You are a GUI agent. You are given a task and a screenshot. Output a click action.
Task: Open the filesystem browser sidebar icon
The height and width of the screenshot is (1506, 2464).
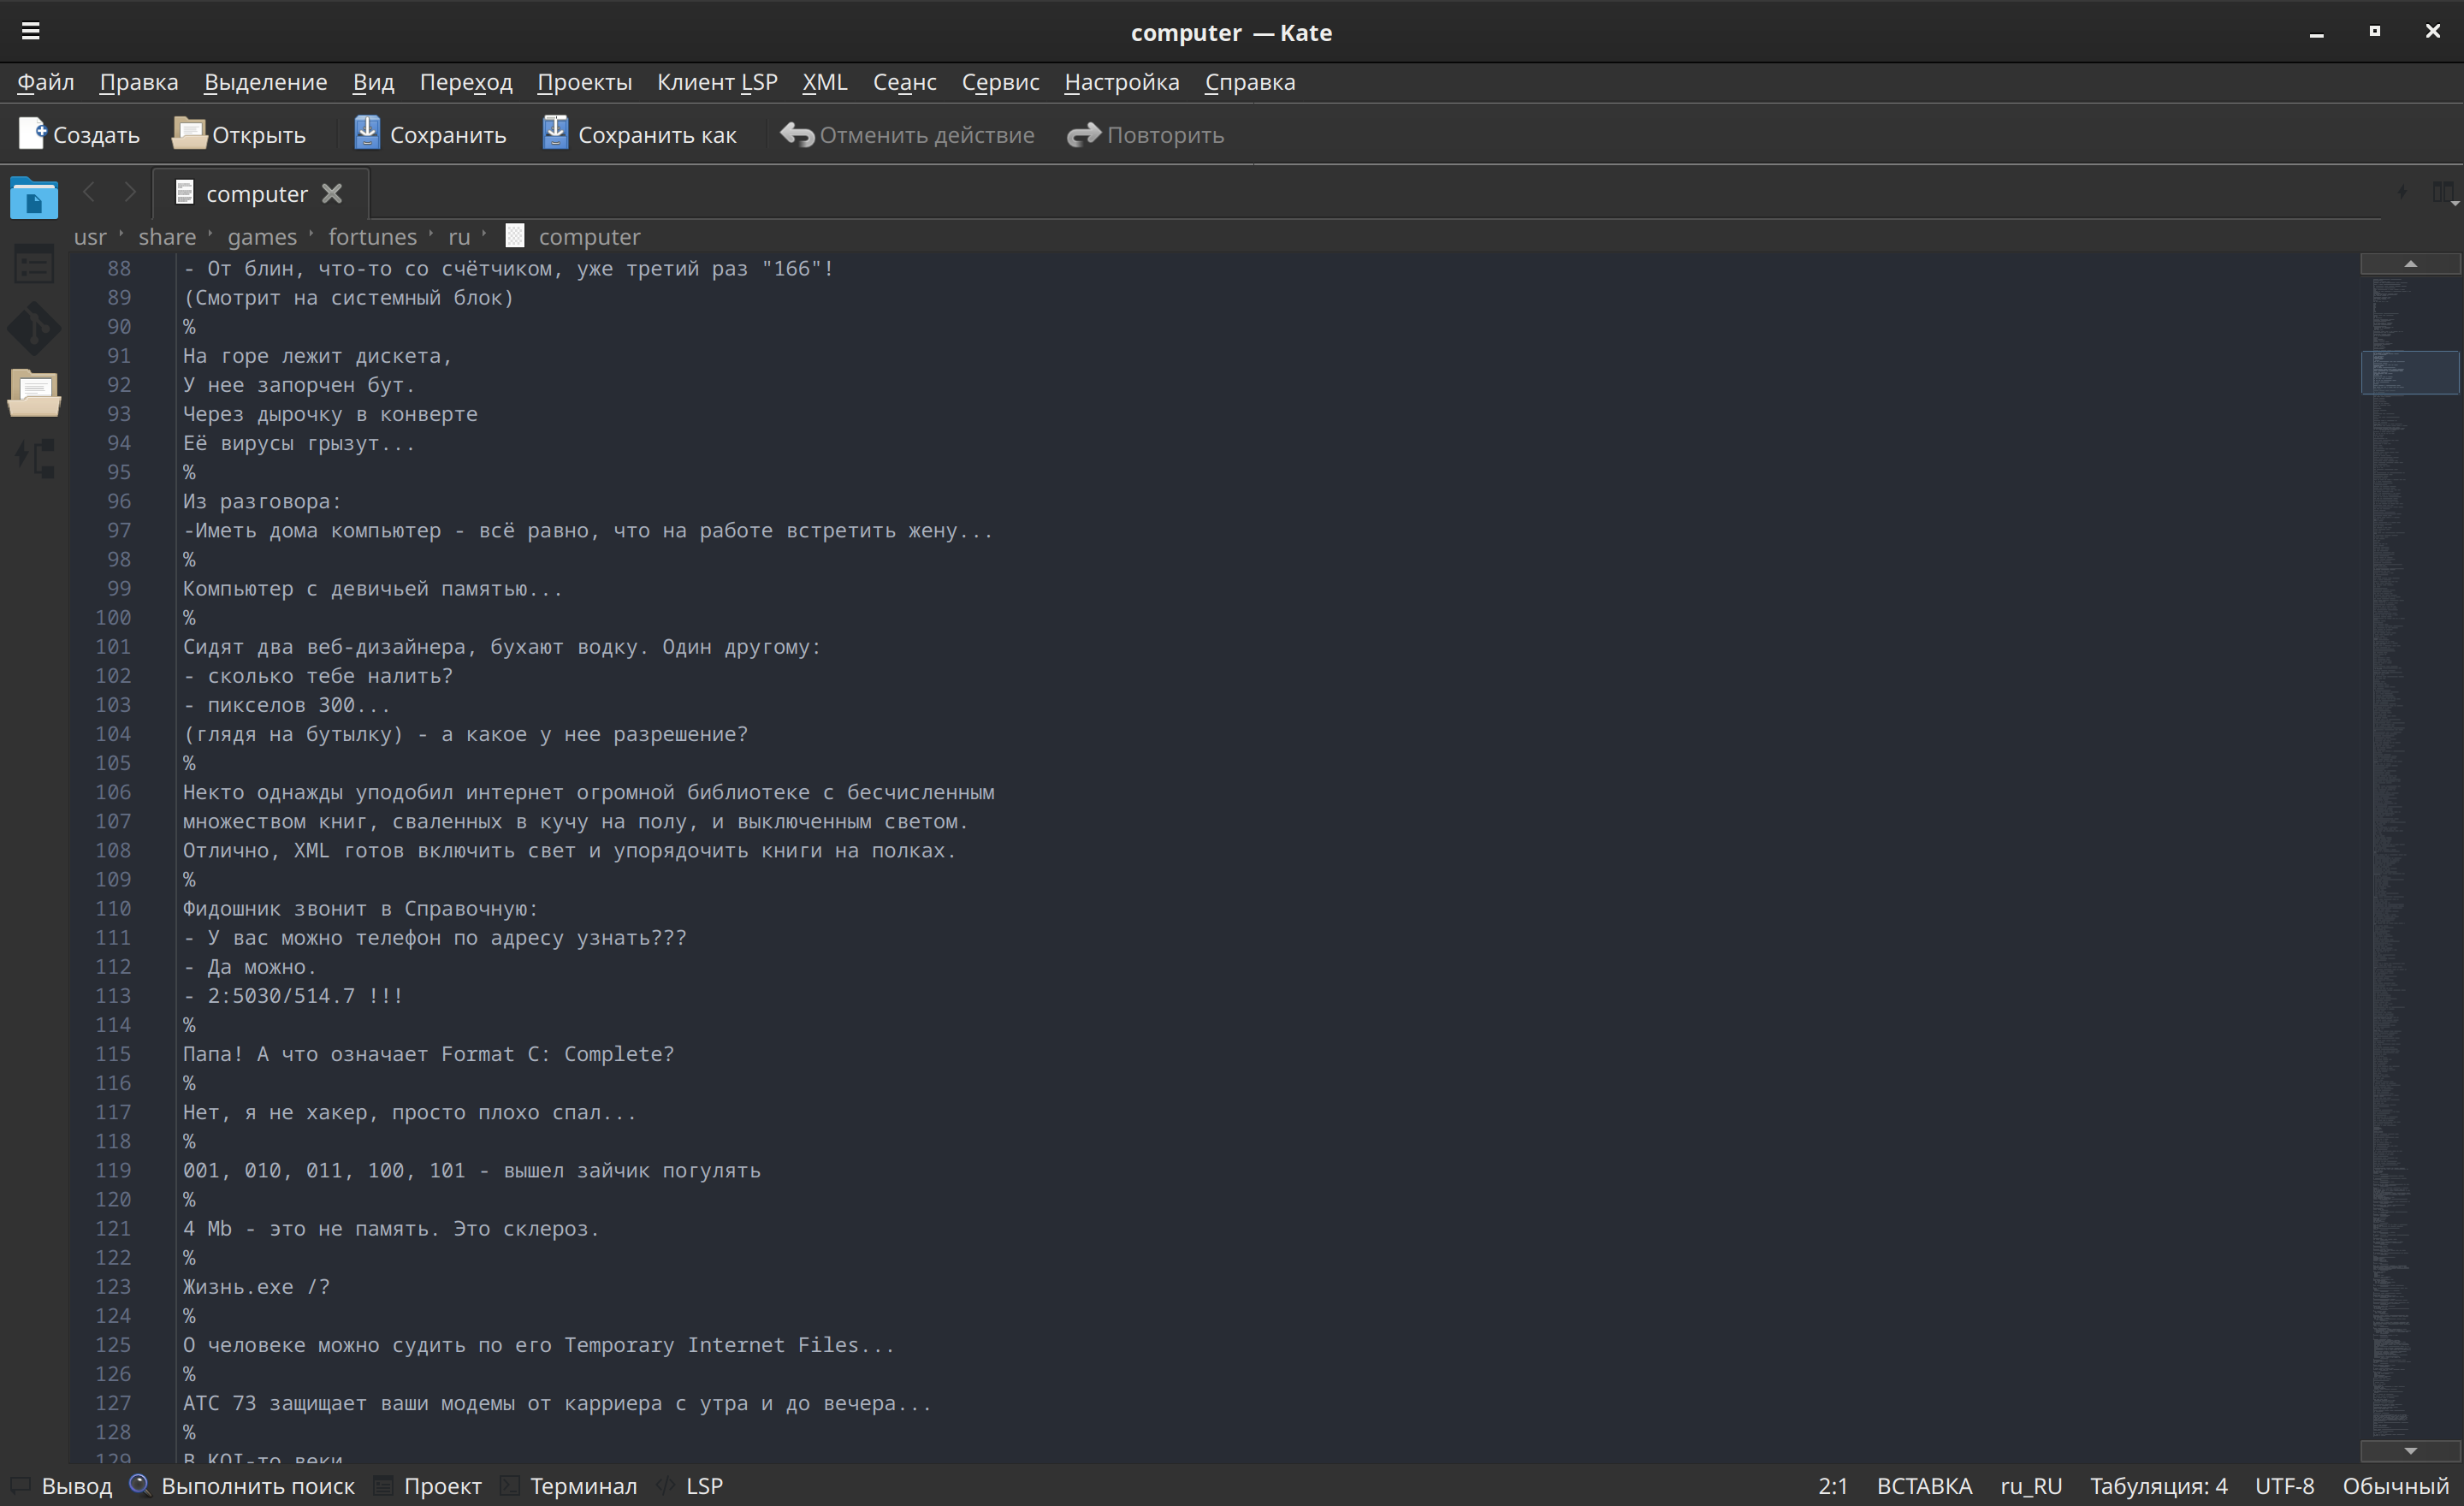click(34, 393)
